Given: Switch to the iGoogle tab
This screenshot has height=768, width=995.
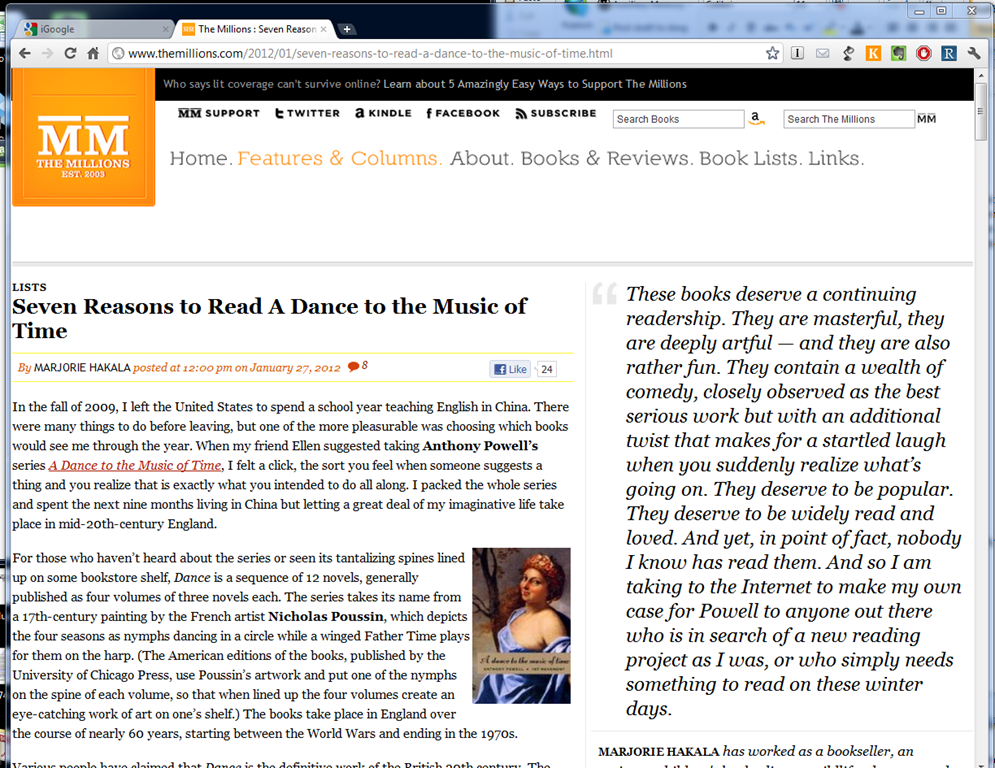Looking at the screenshot, I should click(85, 29).
